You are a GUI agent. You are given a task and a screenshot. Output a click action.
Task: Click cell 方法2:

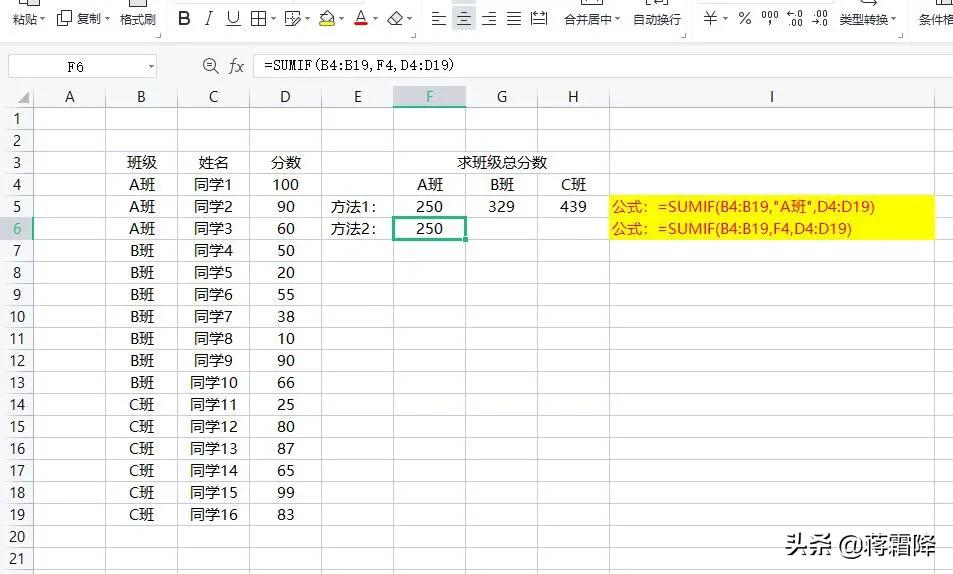[x=357, y=229]
